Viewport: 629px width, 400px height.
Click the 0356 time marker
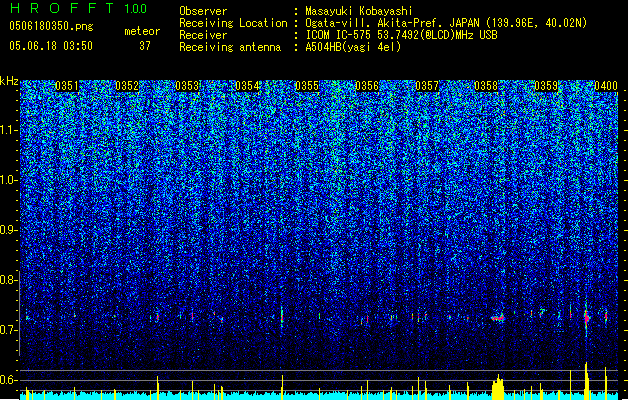(x=367, y=86)
